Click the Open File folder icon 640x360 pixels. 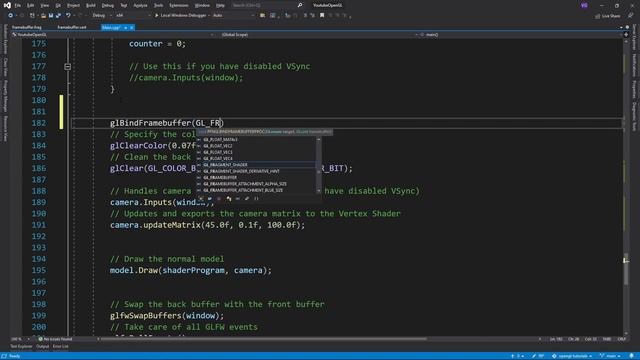coord(43,16)
